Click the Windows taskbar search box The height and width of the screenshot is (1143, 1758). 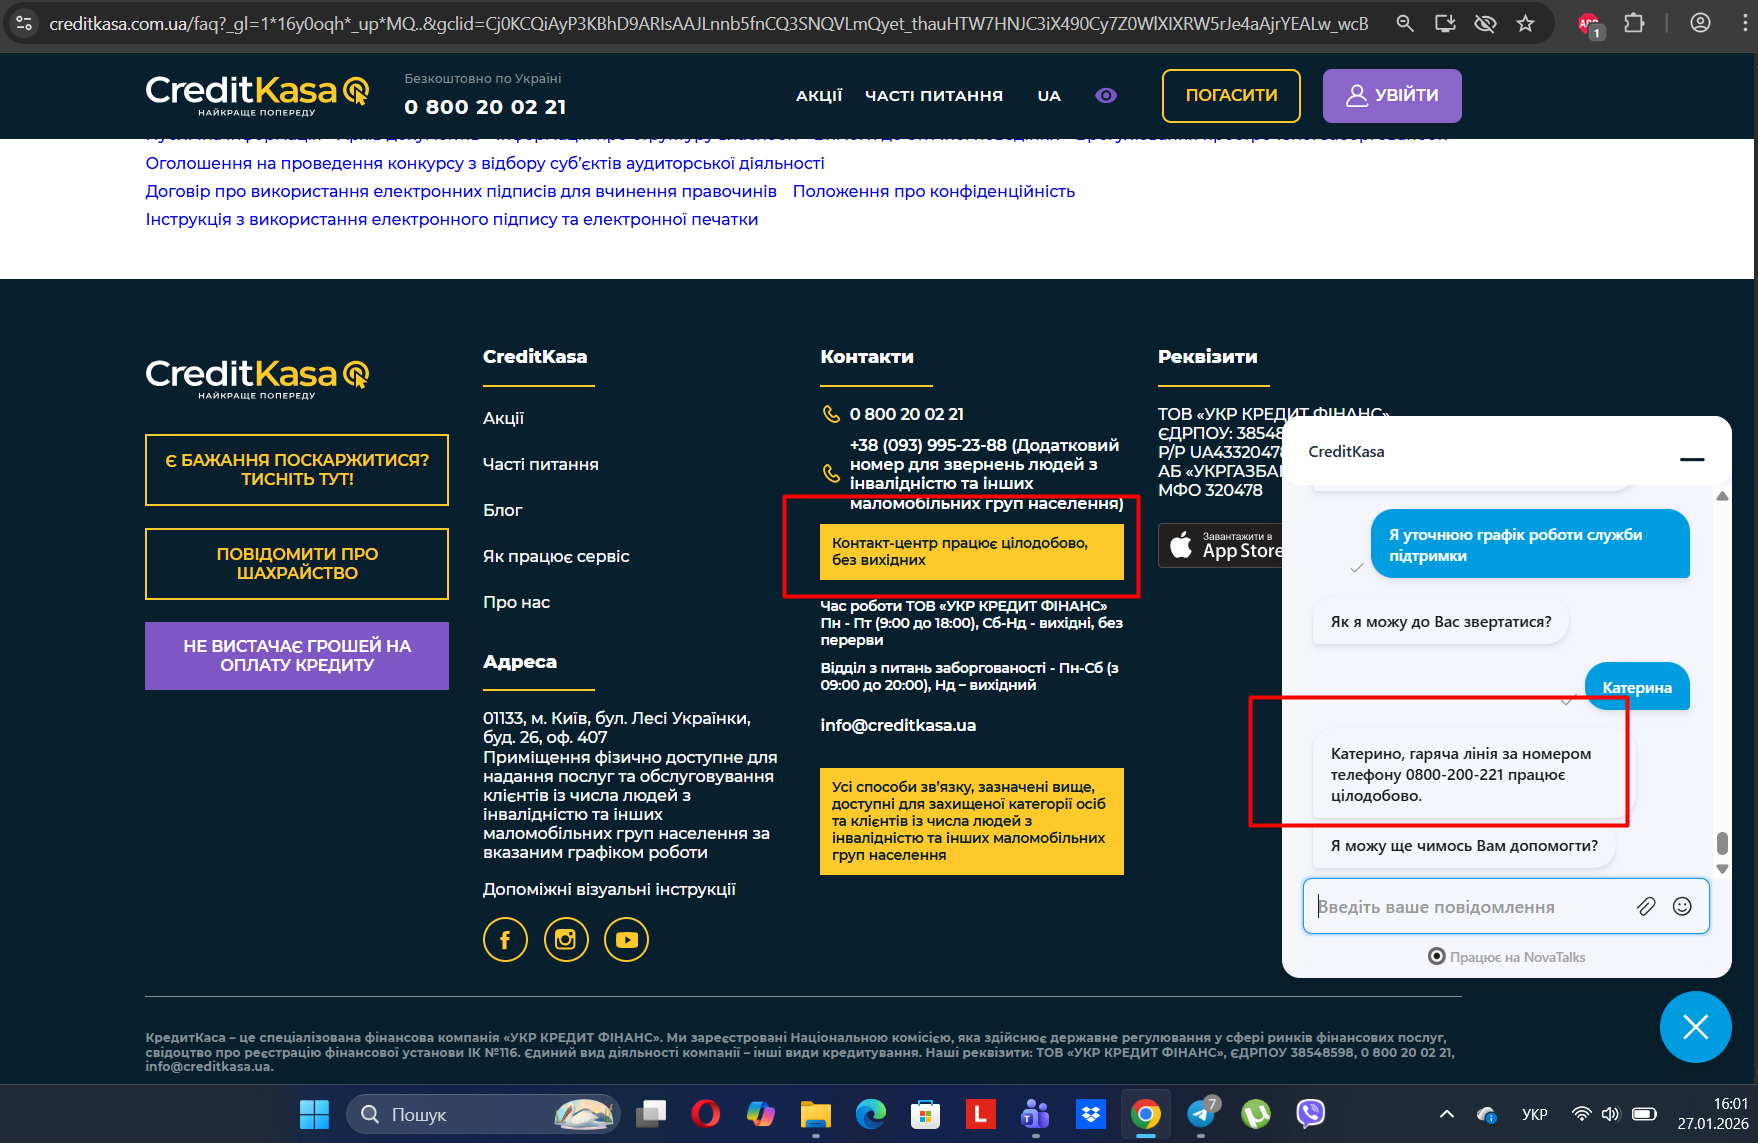pyautogui.click(x=483, y=1114)
